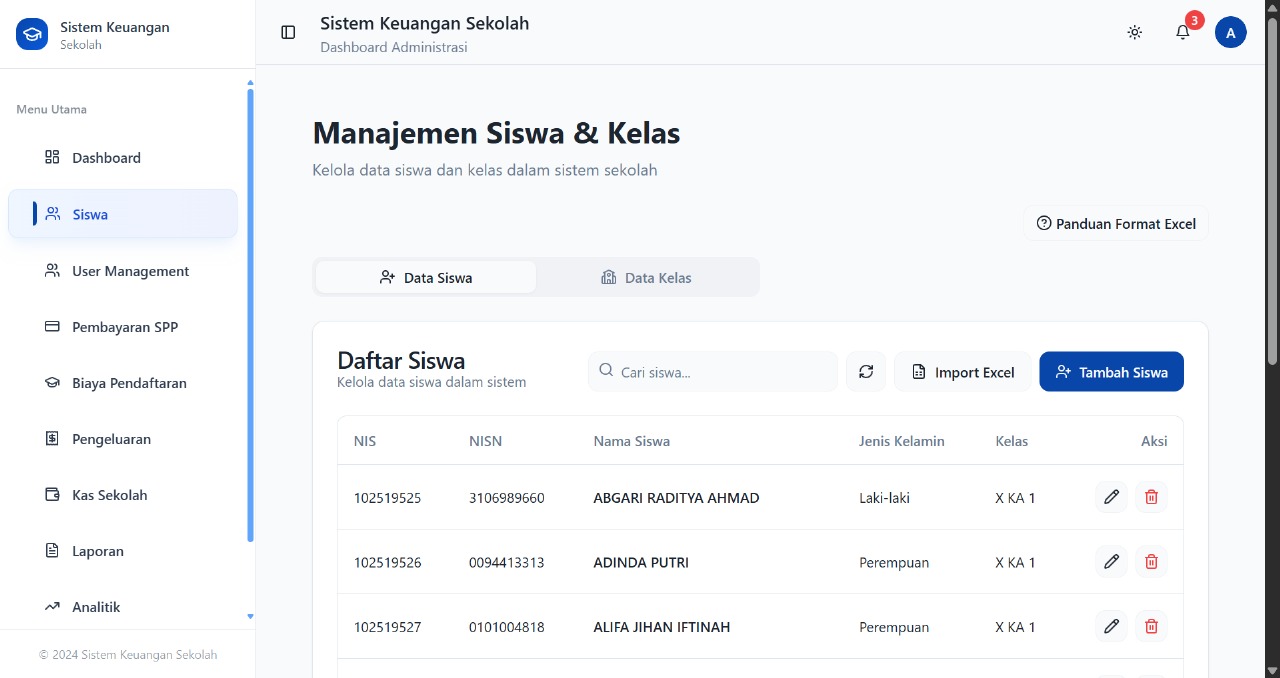Click the sidebar scrollbar up arrow
Viewport: 1280px width, 678px height.
(250, 83)
